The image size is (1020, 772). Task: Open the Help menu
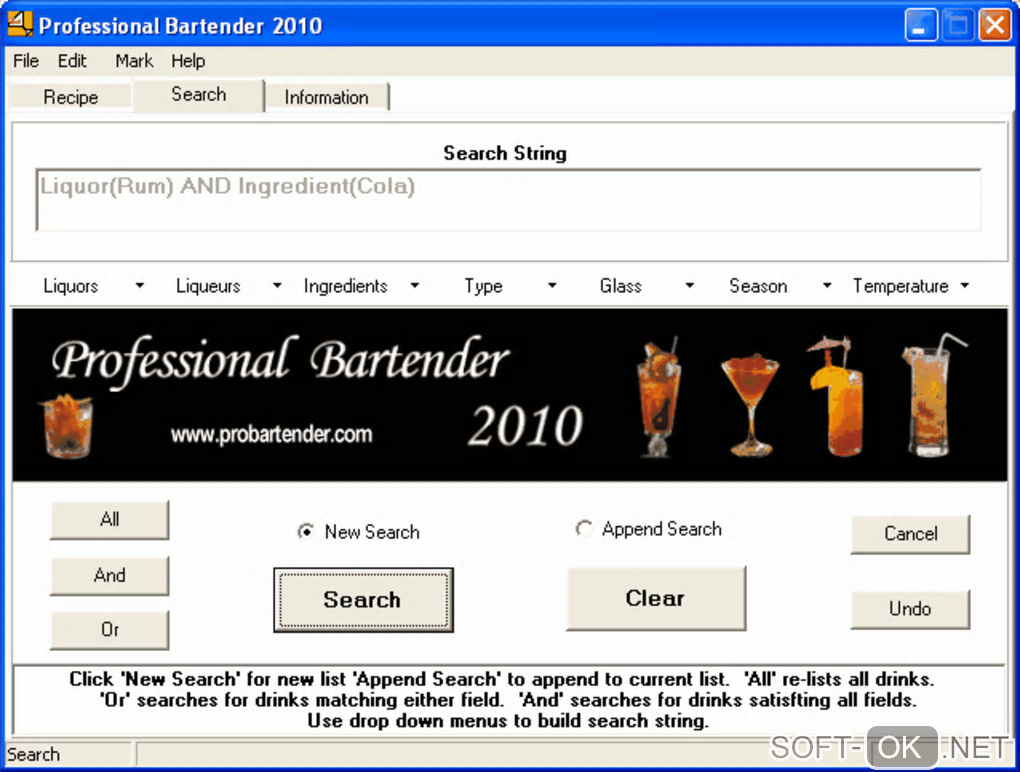tap(188, 60)
